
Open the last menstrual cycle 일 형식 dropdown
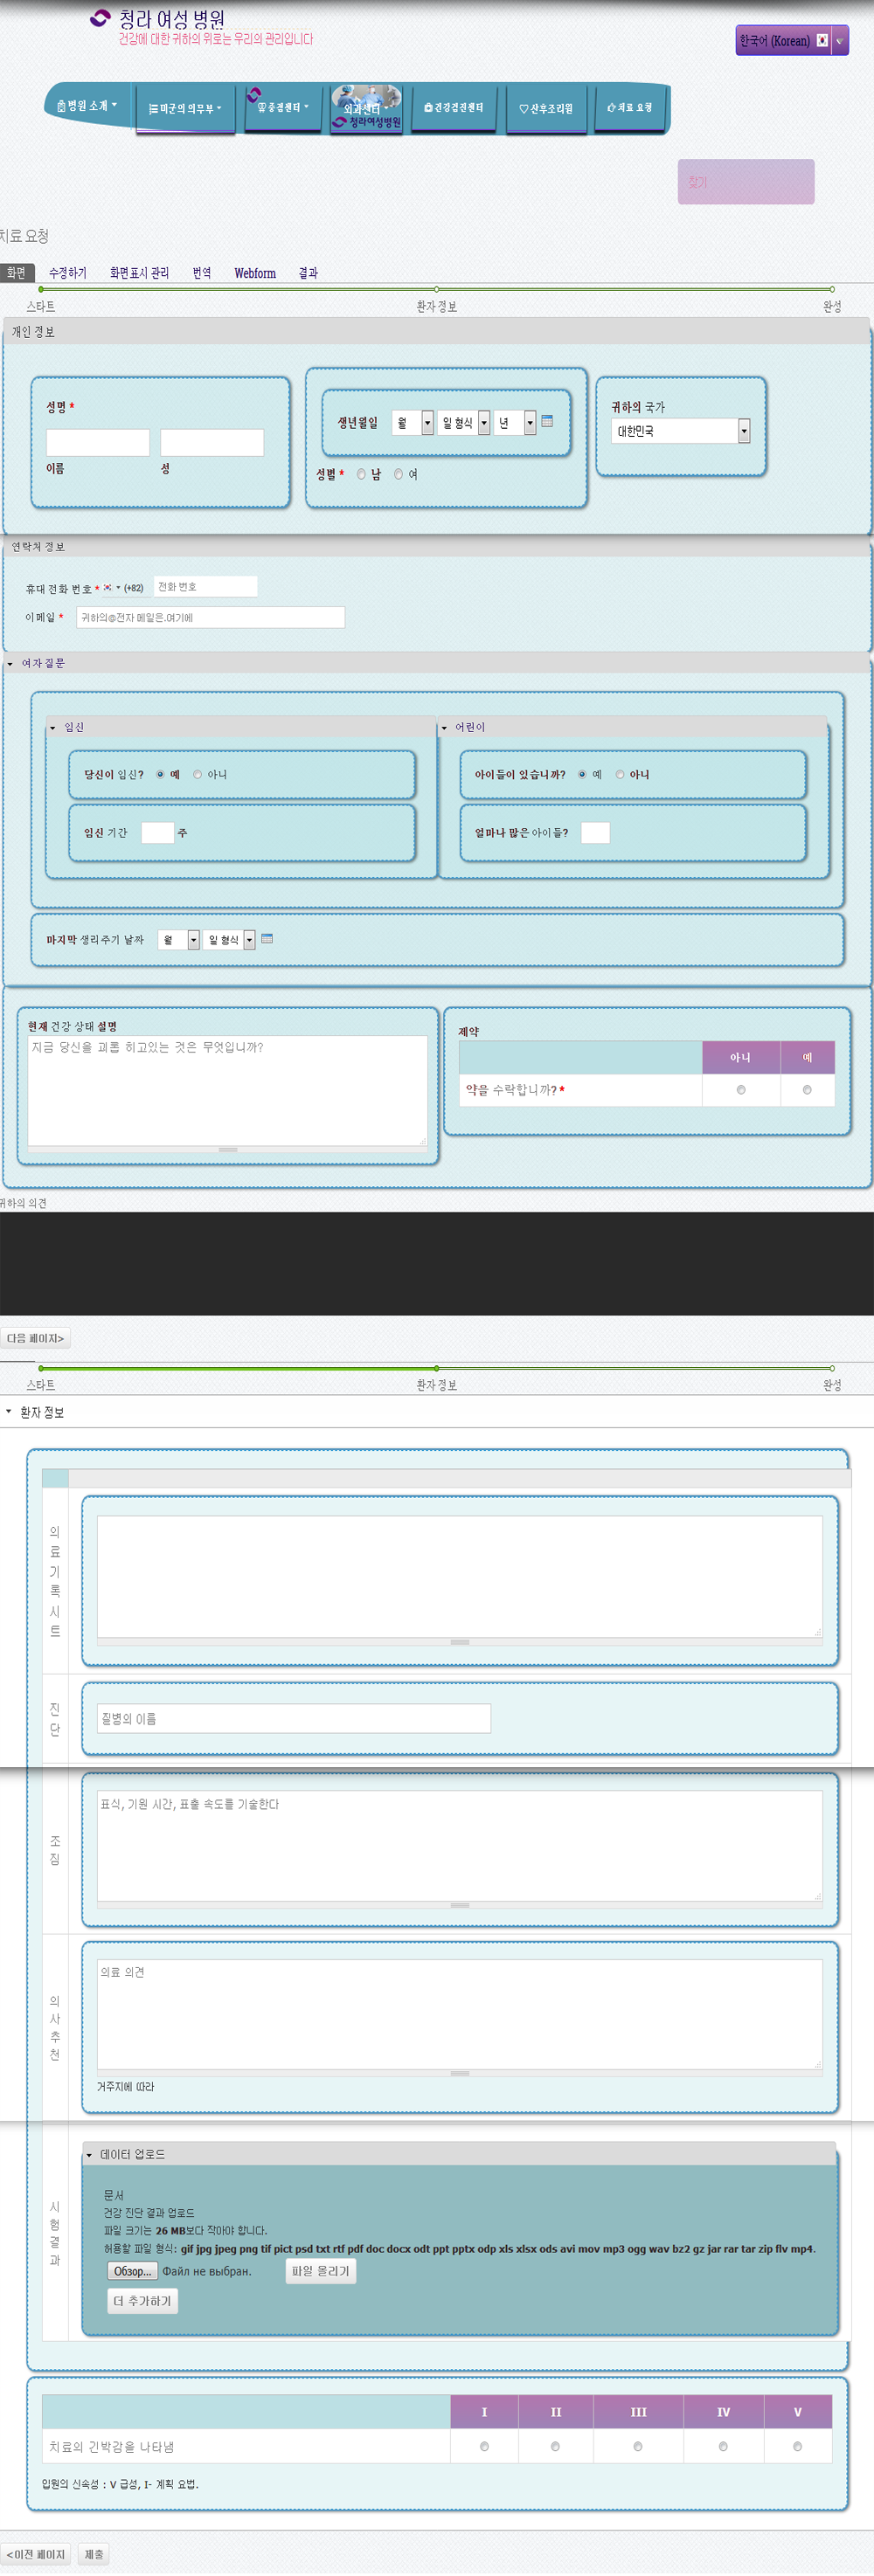(x=229, y=940)
